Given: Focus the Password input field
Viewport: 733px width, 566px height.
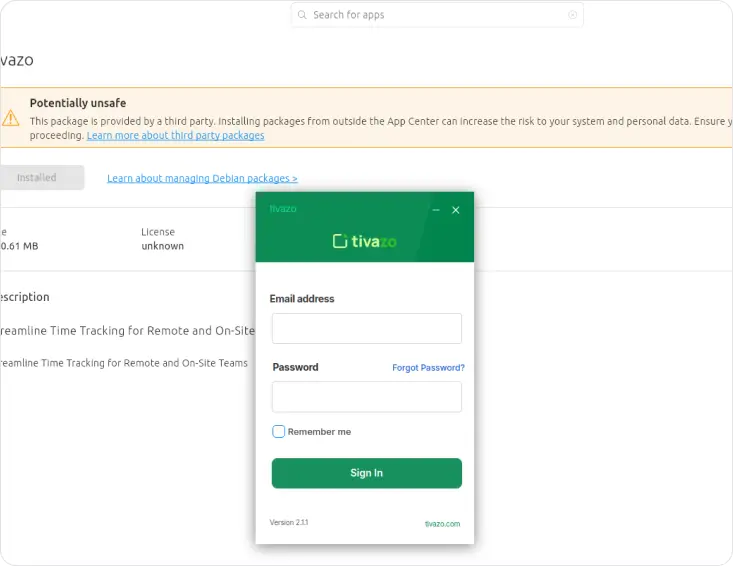Looking at the screenshot, I should point(366,397).
